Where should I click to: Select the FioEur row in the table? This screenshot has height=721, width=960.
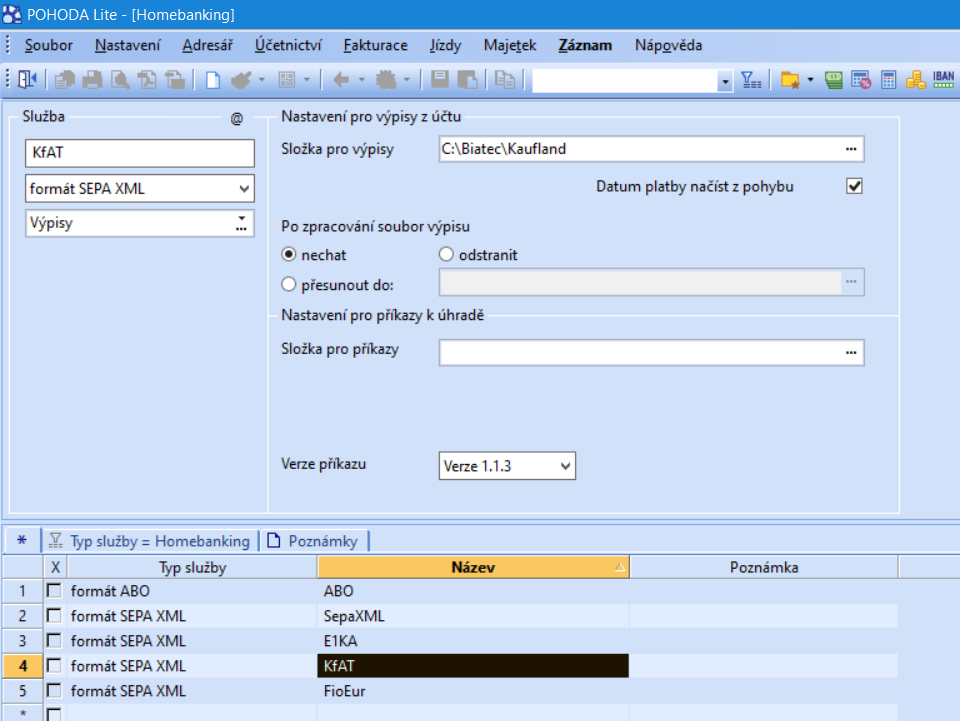472,690
